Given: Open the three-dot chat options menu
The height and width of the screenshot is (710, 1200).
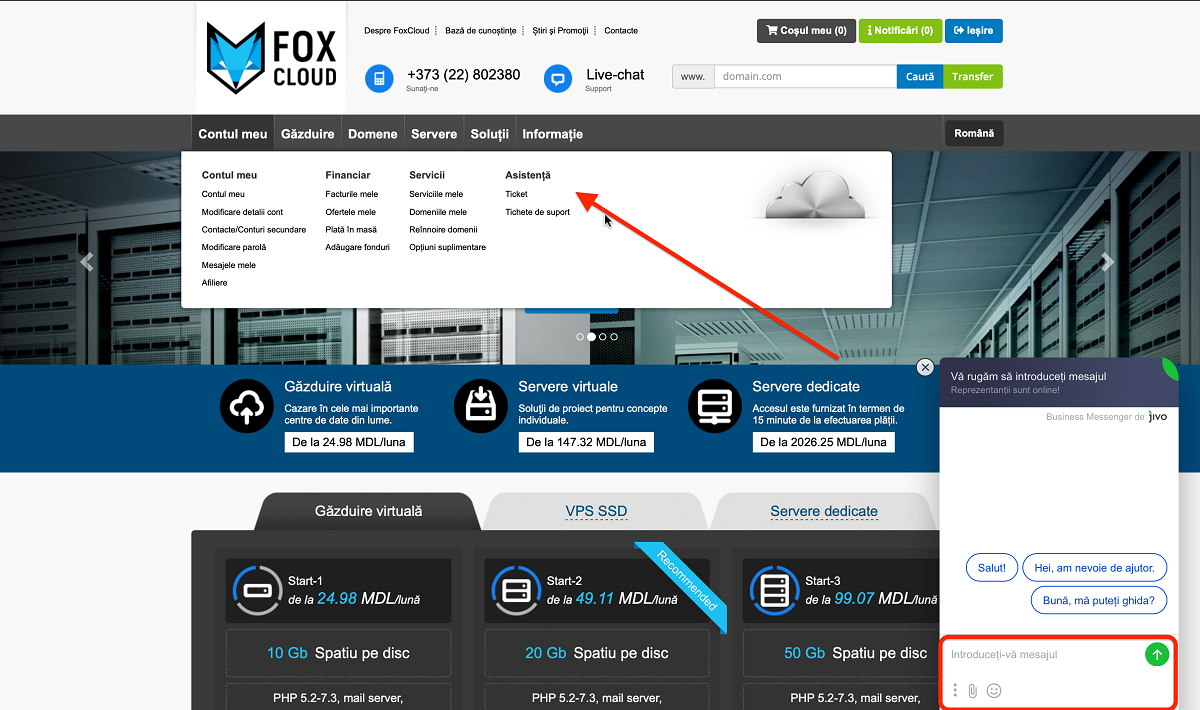Looking at the screenshot, I should [955, 690].
